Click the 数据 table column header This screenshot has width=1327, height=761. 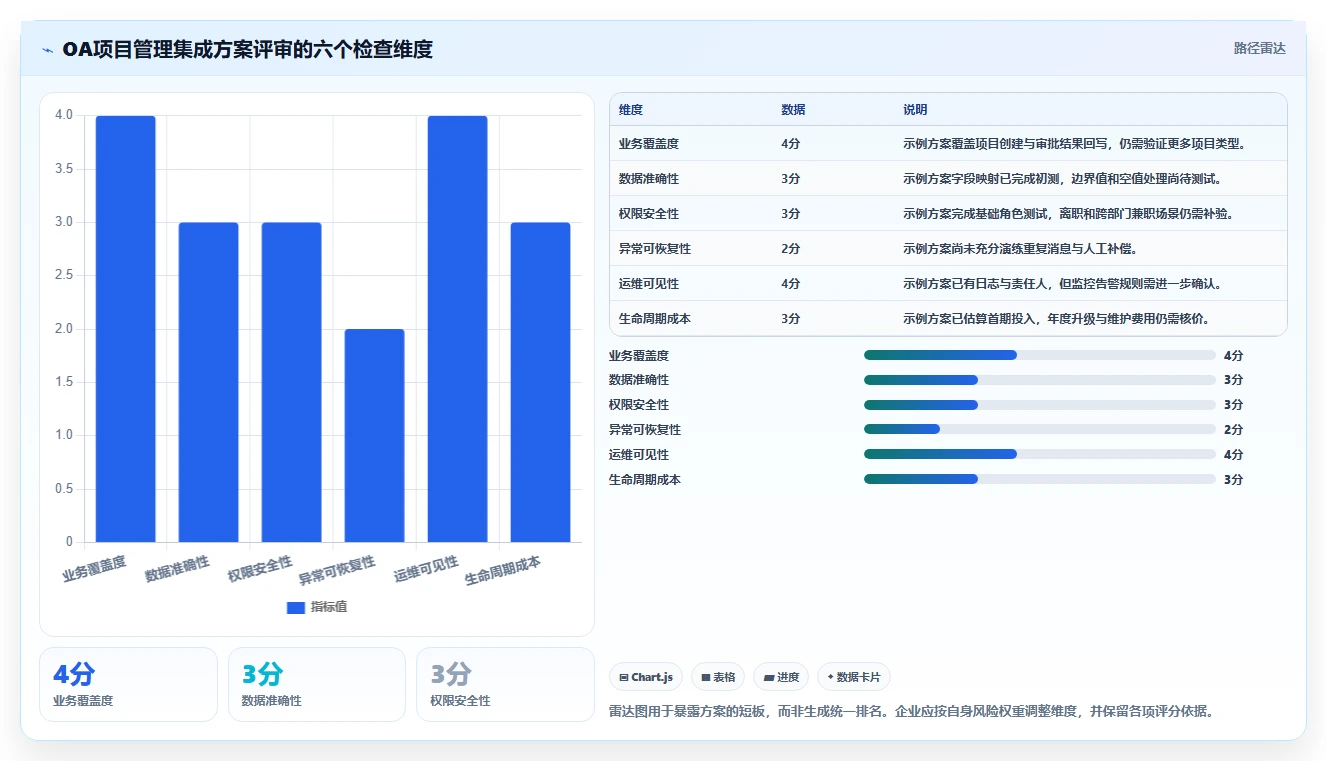[x=793, y=109]
